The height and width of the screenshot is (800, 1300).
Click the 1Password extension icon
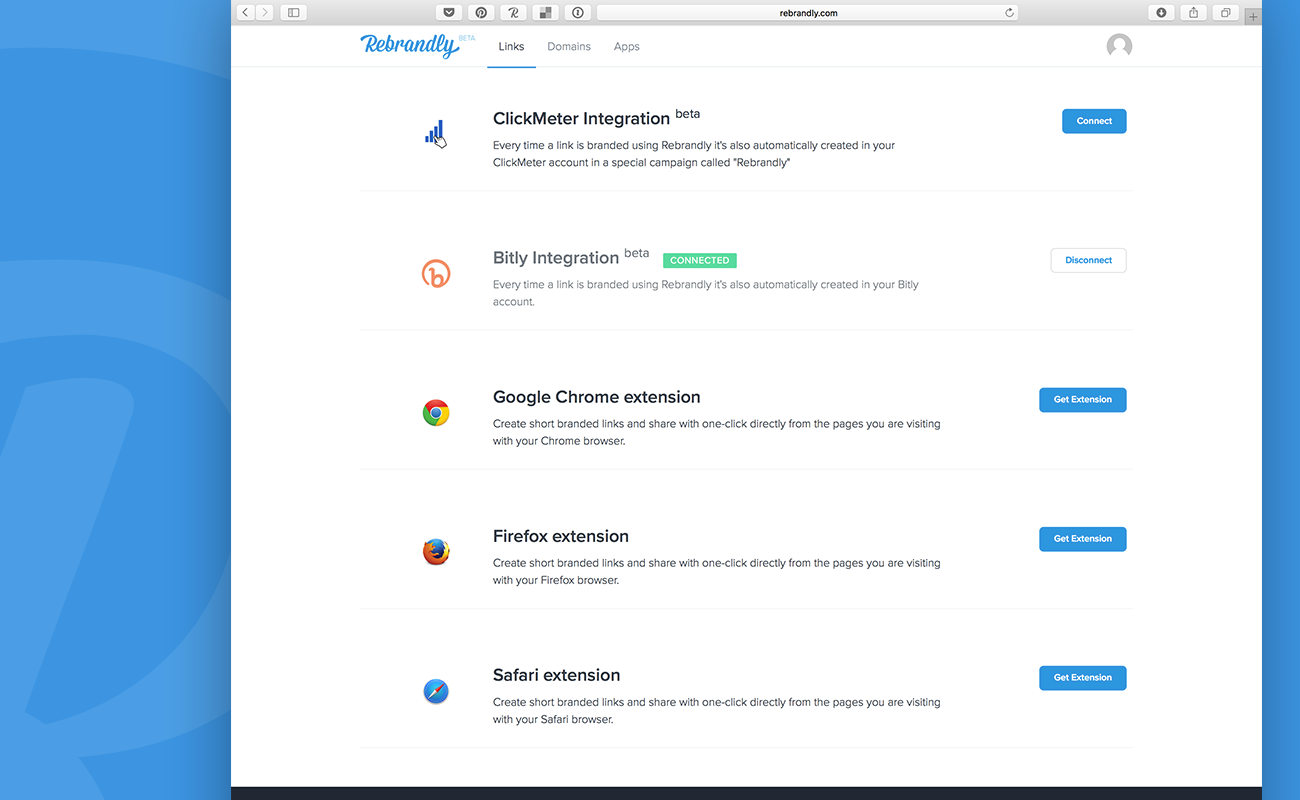(577, 13)
